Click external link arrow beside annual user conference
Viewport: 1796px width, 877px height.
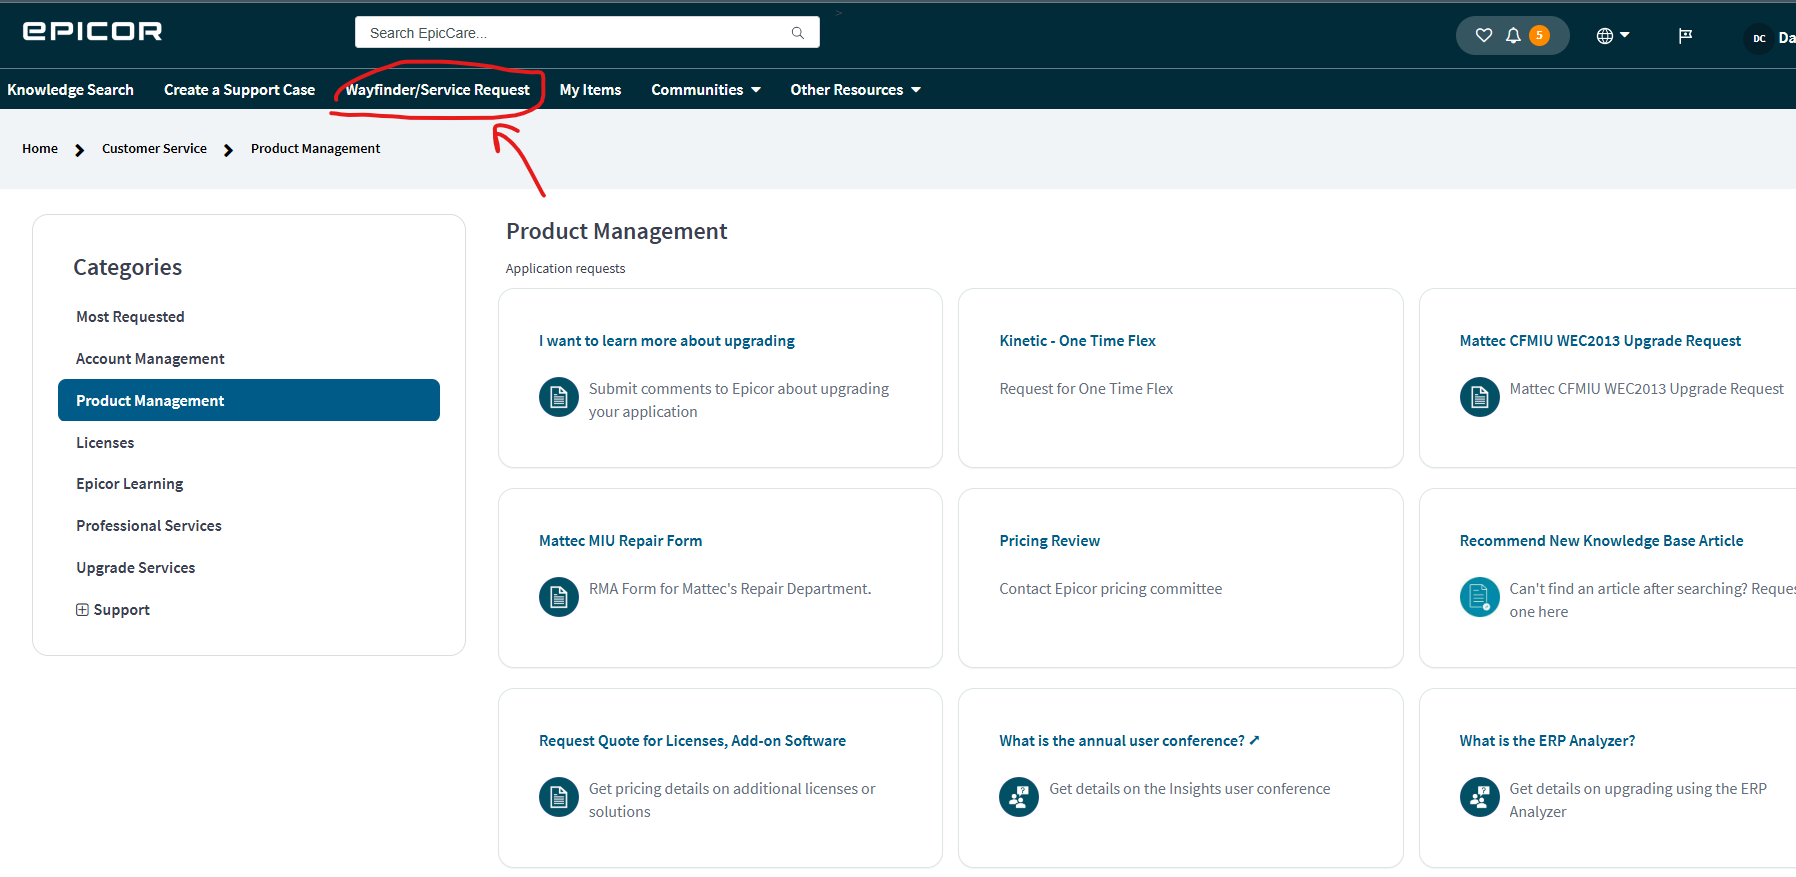coord(1255,740)
